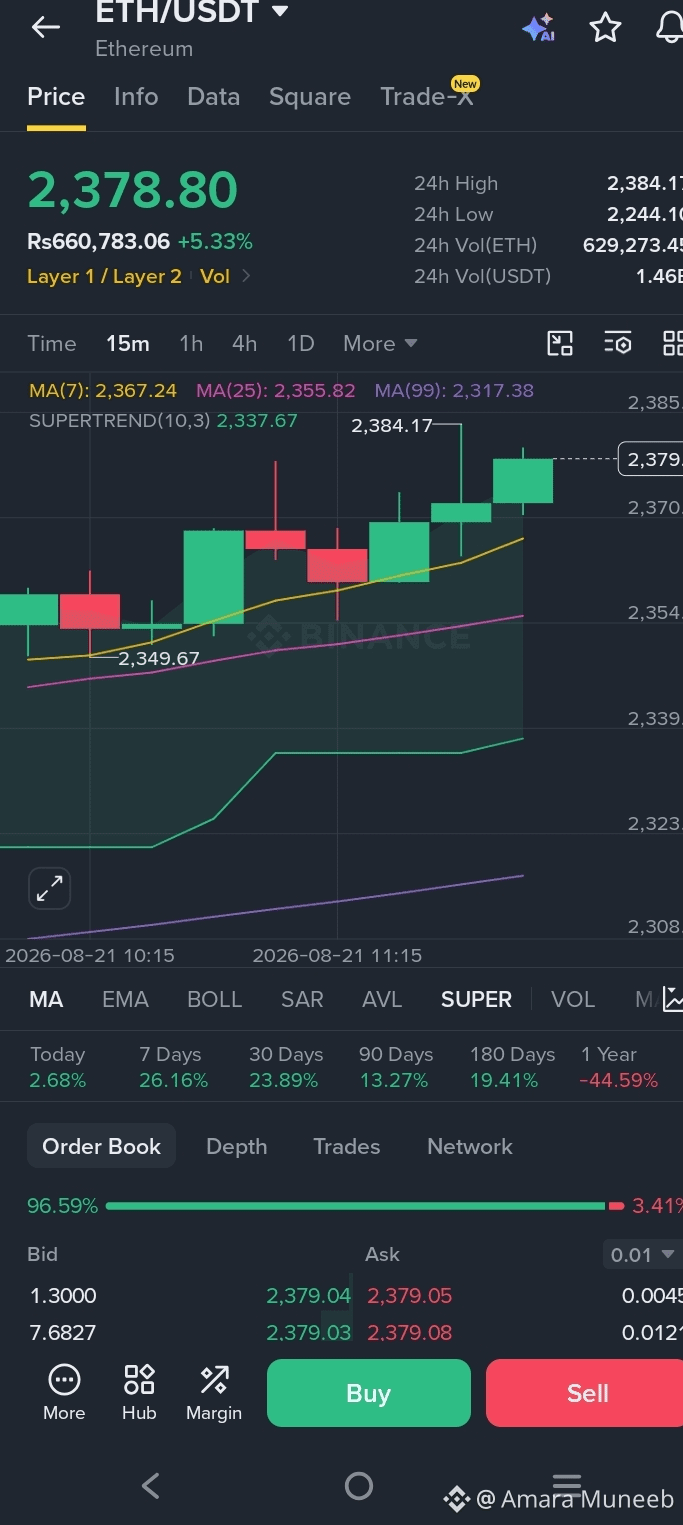Open the AI sparkle assistant icon

pos(539,28)
